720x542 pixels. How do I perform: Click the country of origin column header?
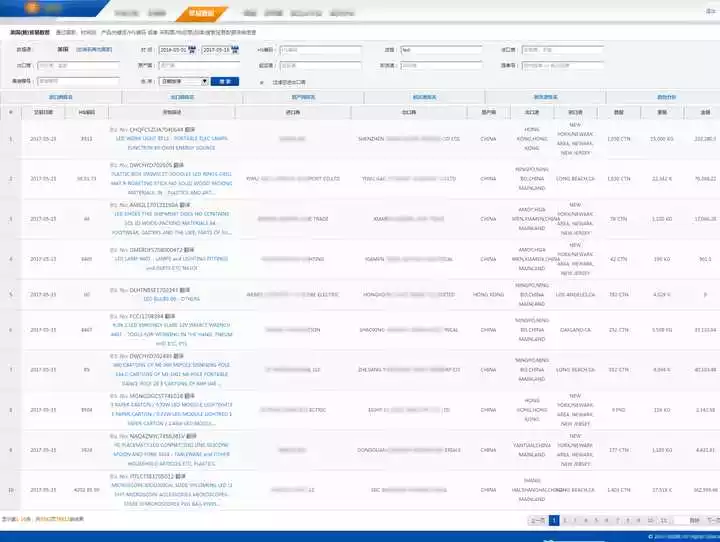(489, 112)
